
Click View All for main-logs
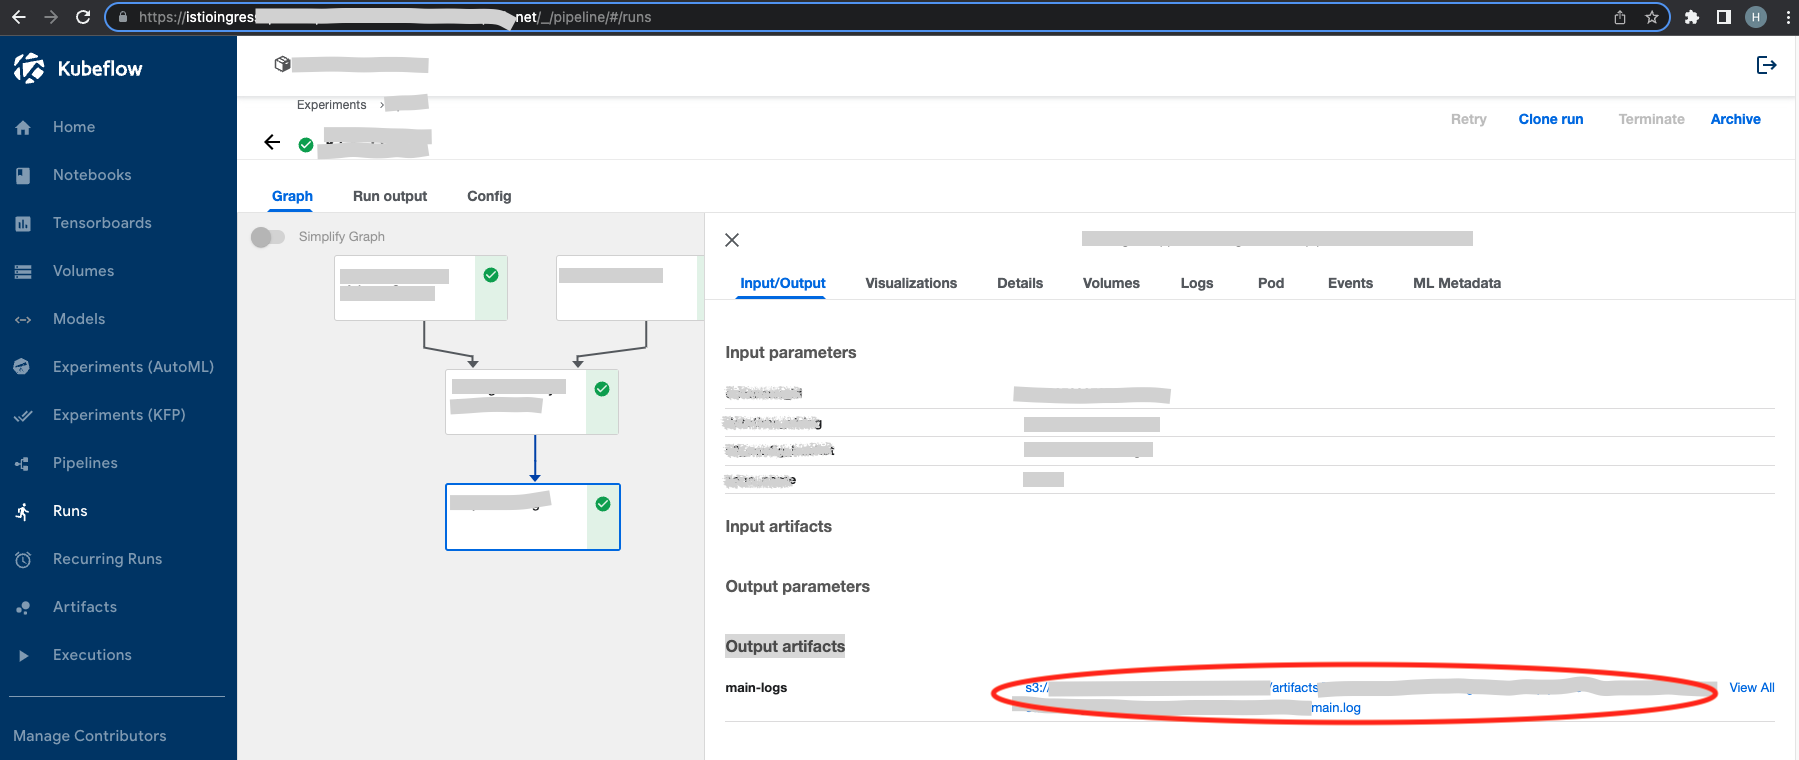[x=1752, y=688]
